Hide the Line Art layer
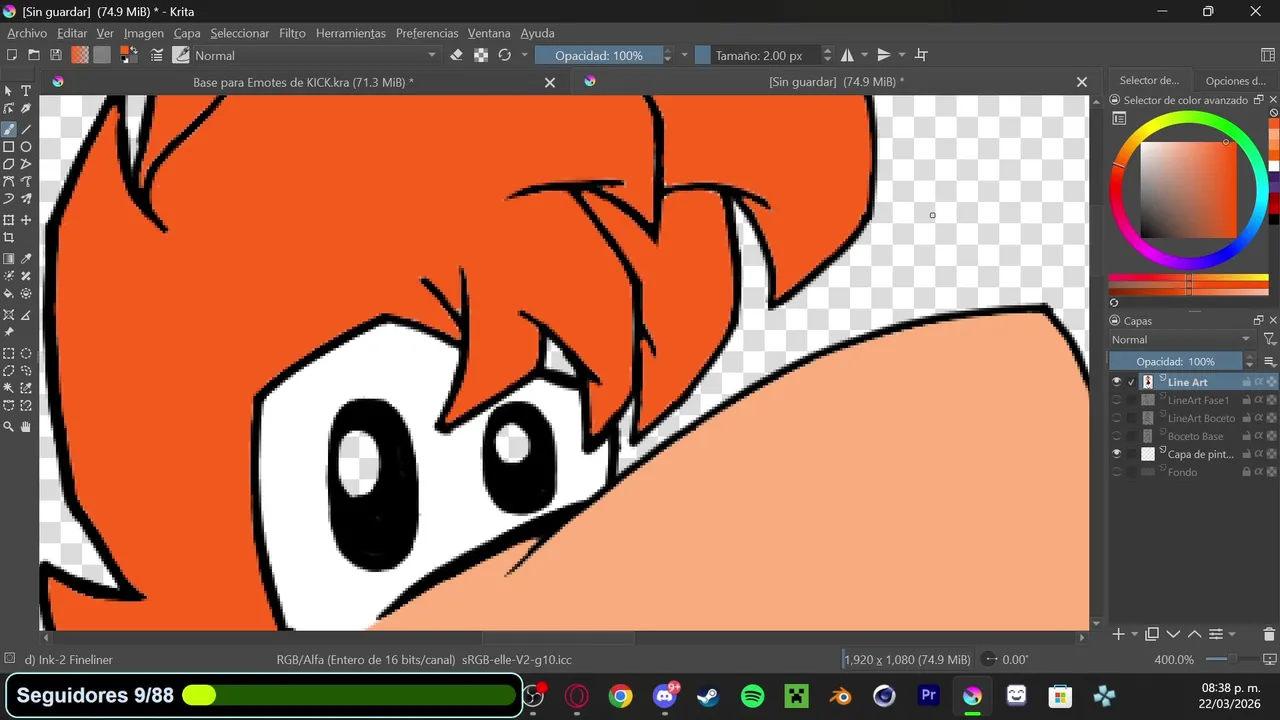The height and width of the screenshot is (720, 1280). (x=1117, y=382)
